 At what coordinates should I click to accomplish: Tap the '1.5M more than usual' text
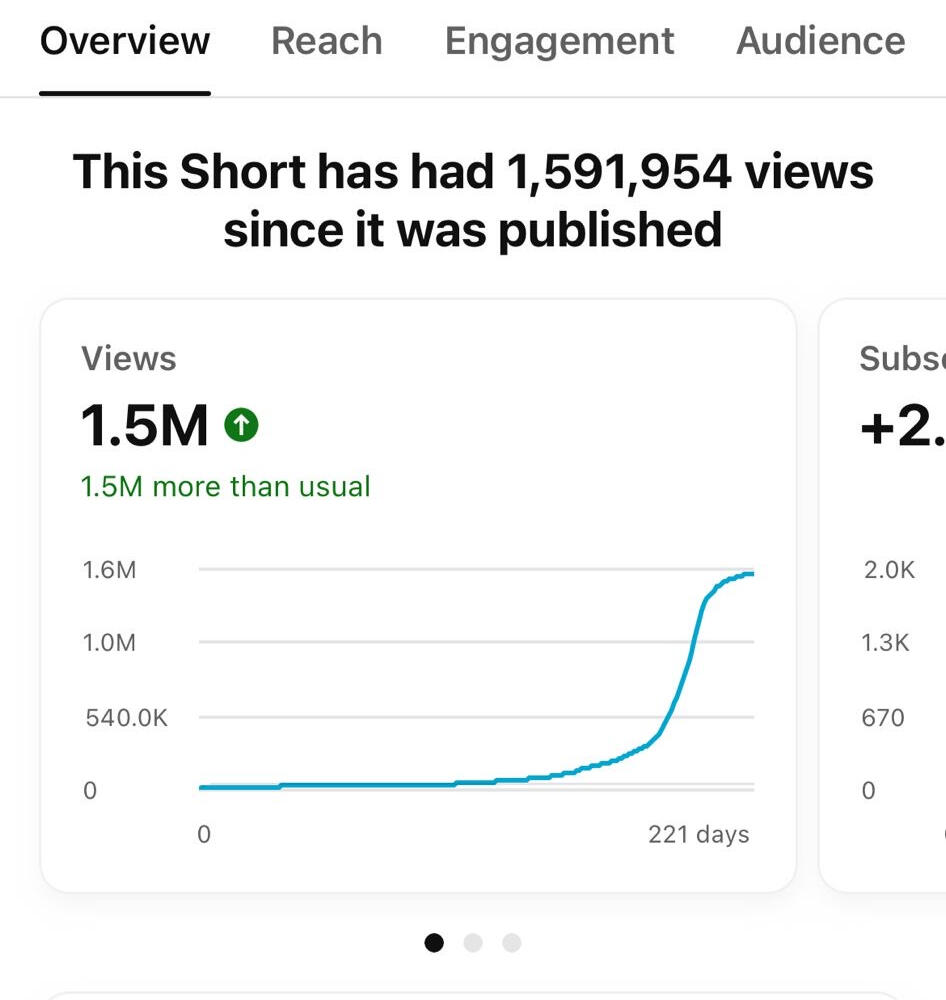click(226, 487)
